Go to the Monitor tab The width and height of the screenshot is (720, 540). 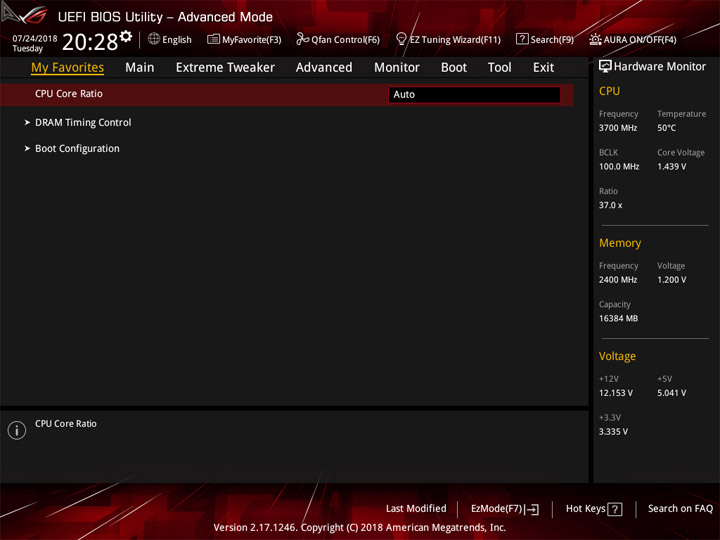(397, 68)
